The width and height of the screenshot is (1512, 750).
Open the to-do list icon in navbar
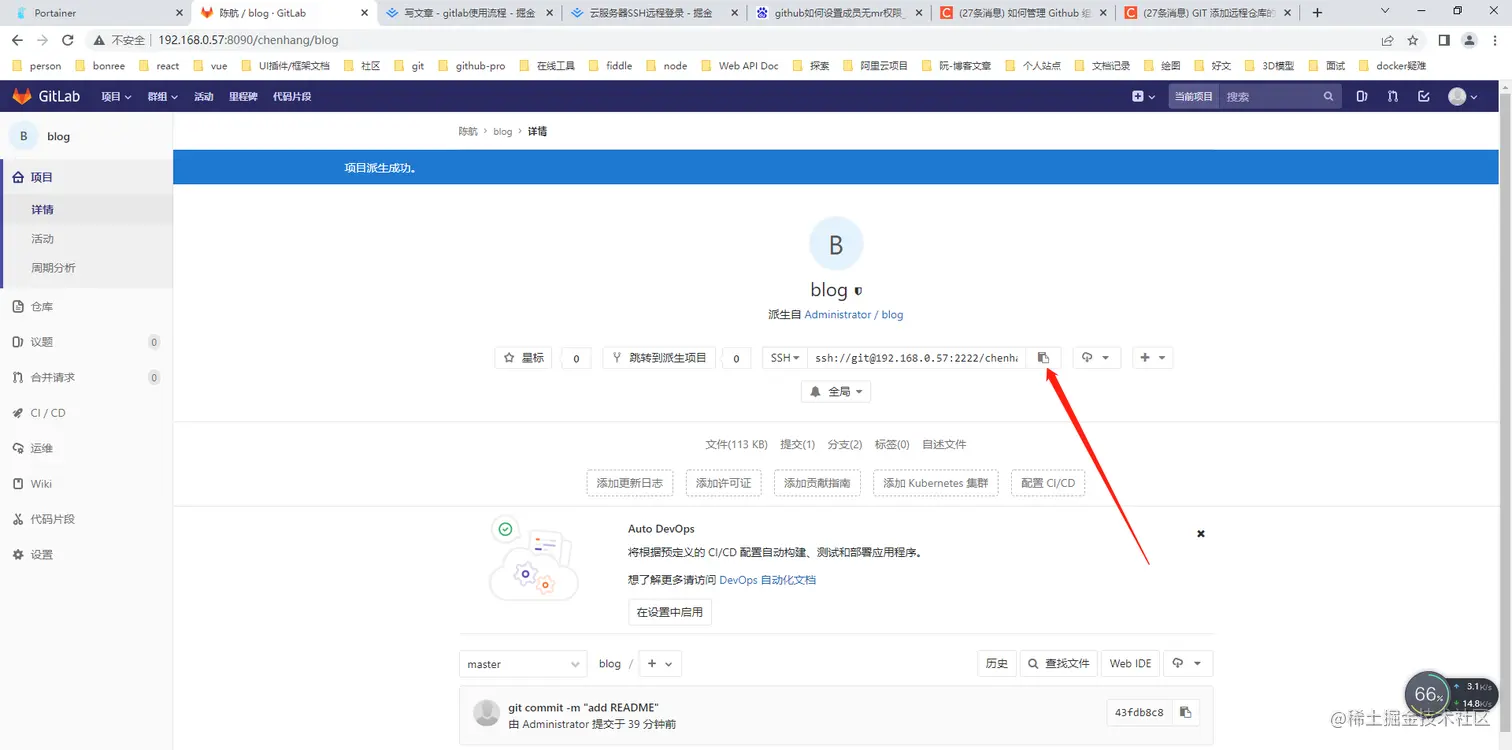pos(1424,96)
